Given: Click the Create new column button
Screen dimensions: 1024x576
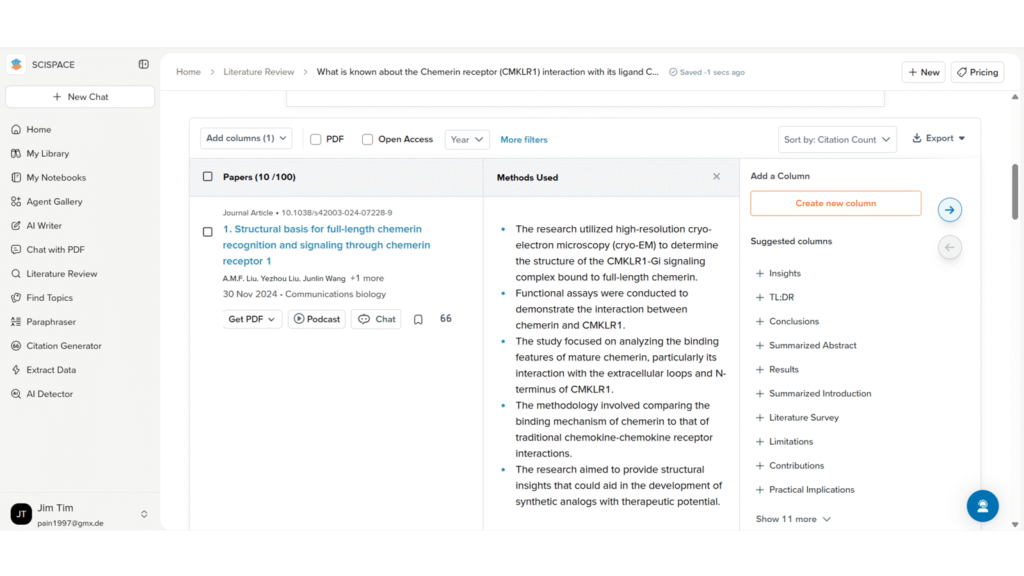Looking at the screenshot, I should tap(835, 203).
